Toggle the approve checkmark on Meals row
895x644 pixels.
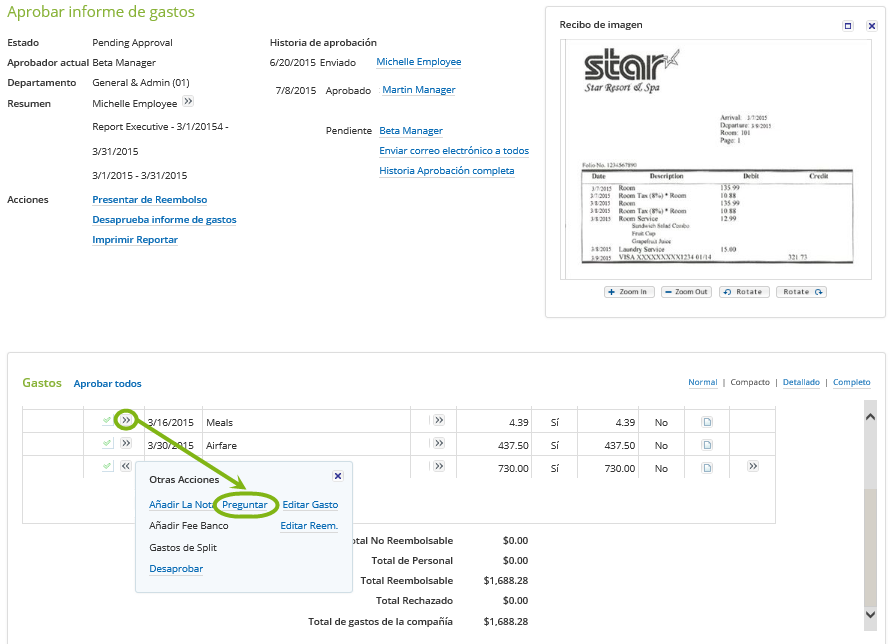pos(107,420)
